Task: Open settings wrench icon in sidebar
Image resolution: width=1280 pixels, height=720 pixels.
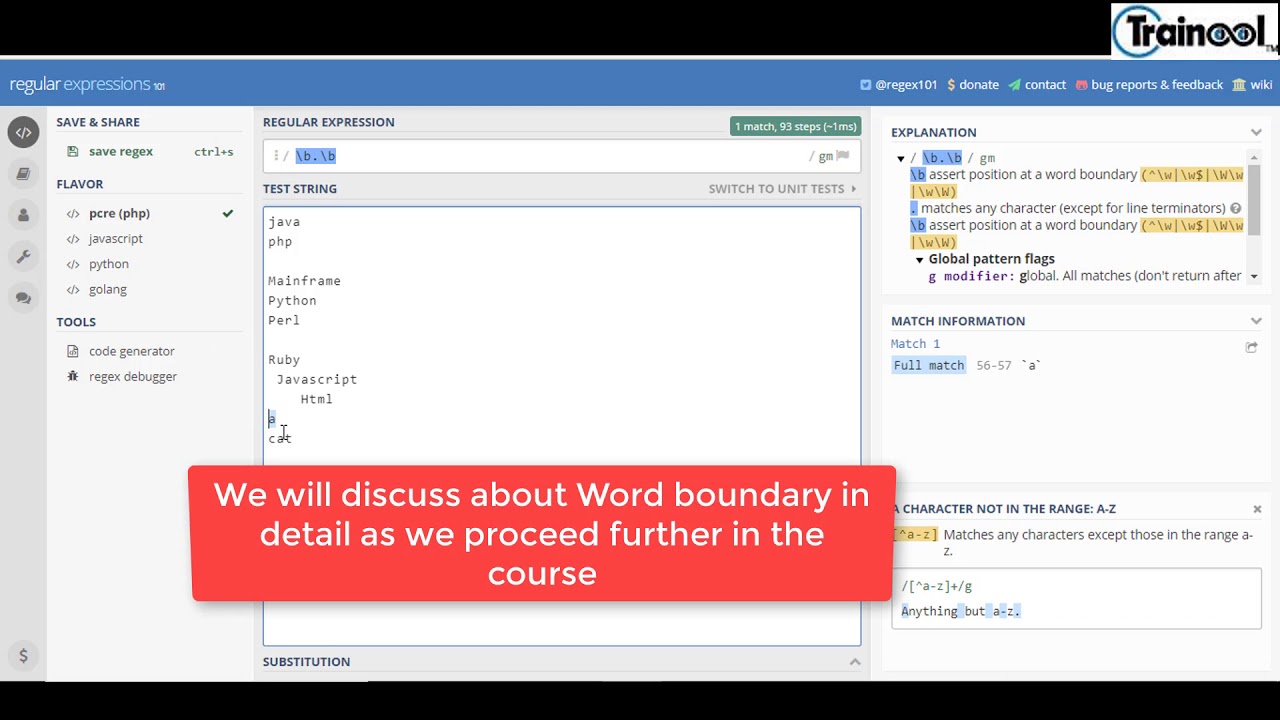Action: [23, 257]
